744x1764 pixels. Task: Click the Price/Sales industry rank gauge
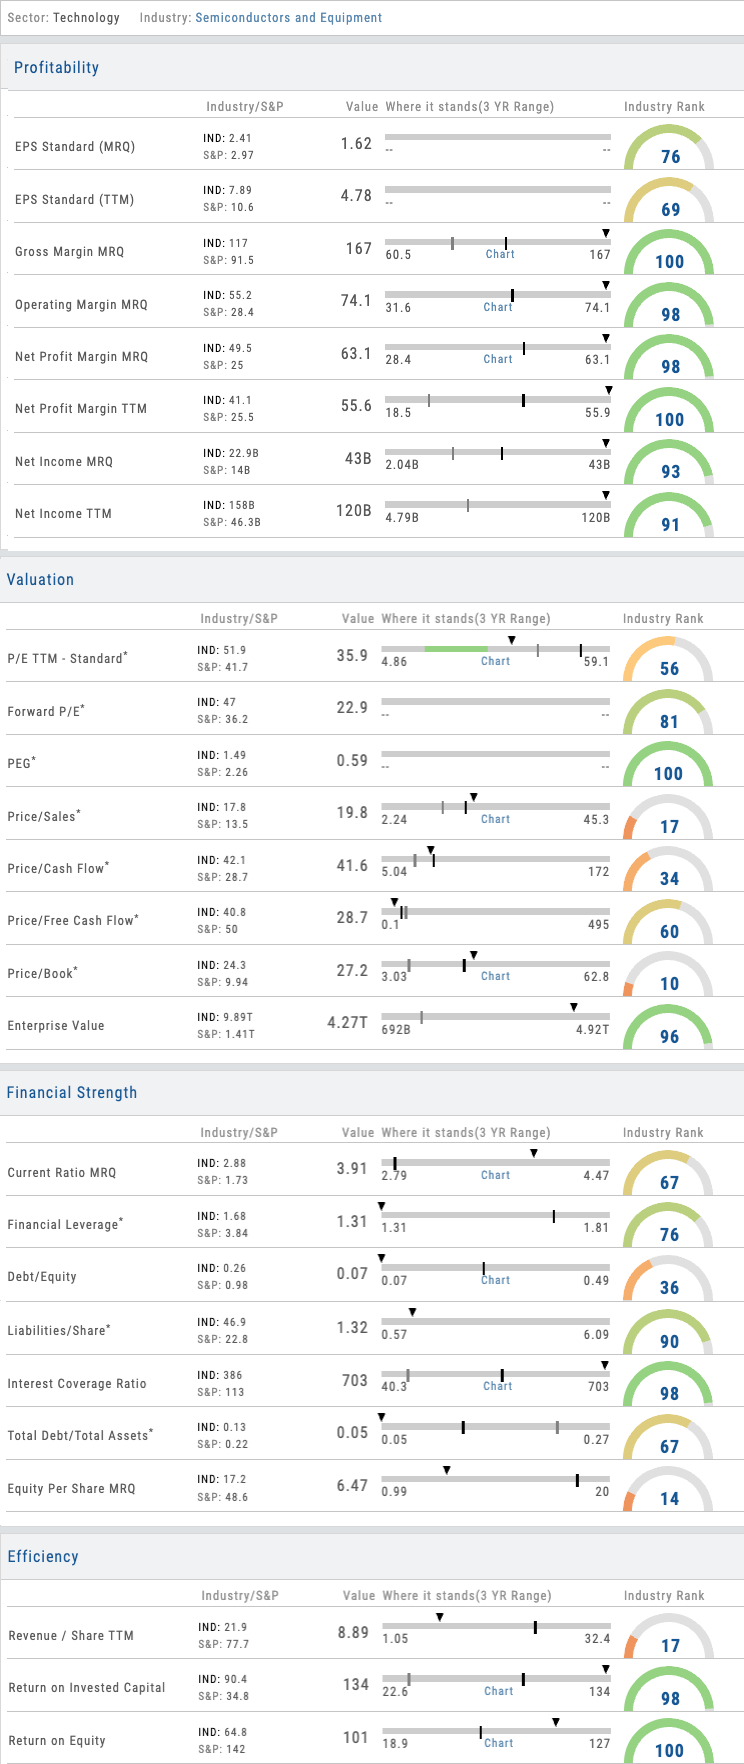[668, 819]
